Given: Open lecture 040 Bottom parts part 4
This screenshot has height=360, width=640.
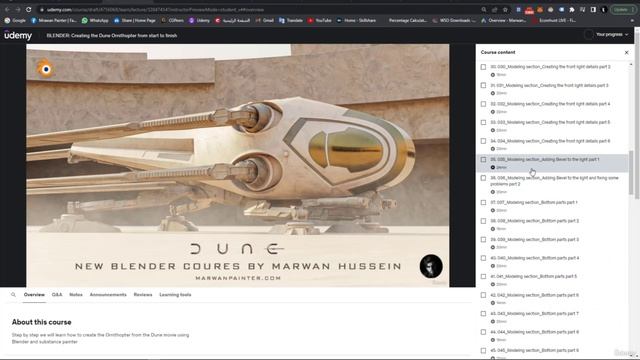Looking at the screenshot, I should pos(552,262).
